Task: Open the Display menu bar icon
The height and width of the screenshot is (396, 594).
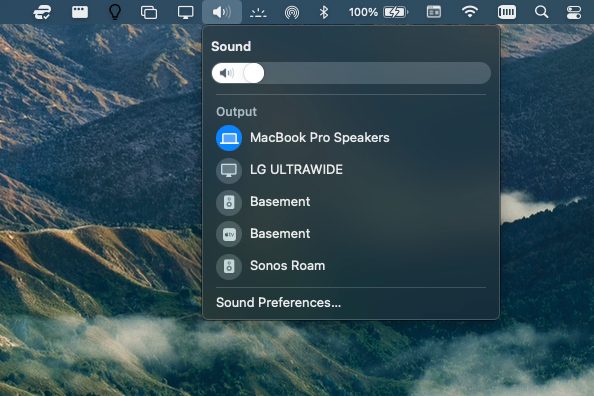Action: [186, 12]
